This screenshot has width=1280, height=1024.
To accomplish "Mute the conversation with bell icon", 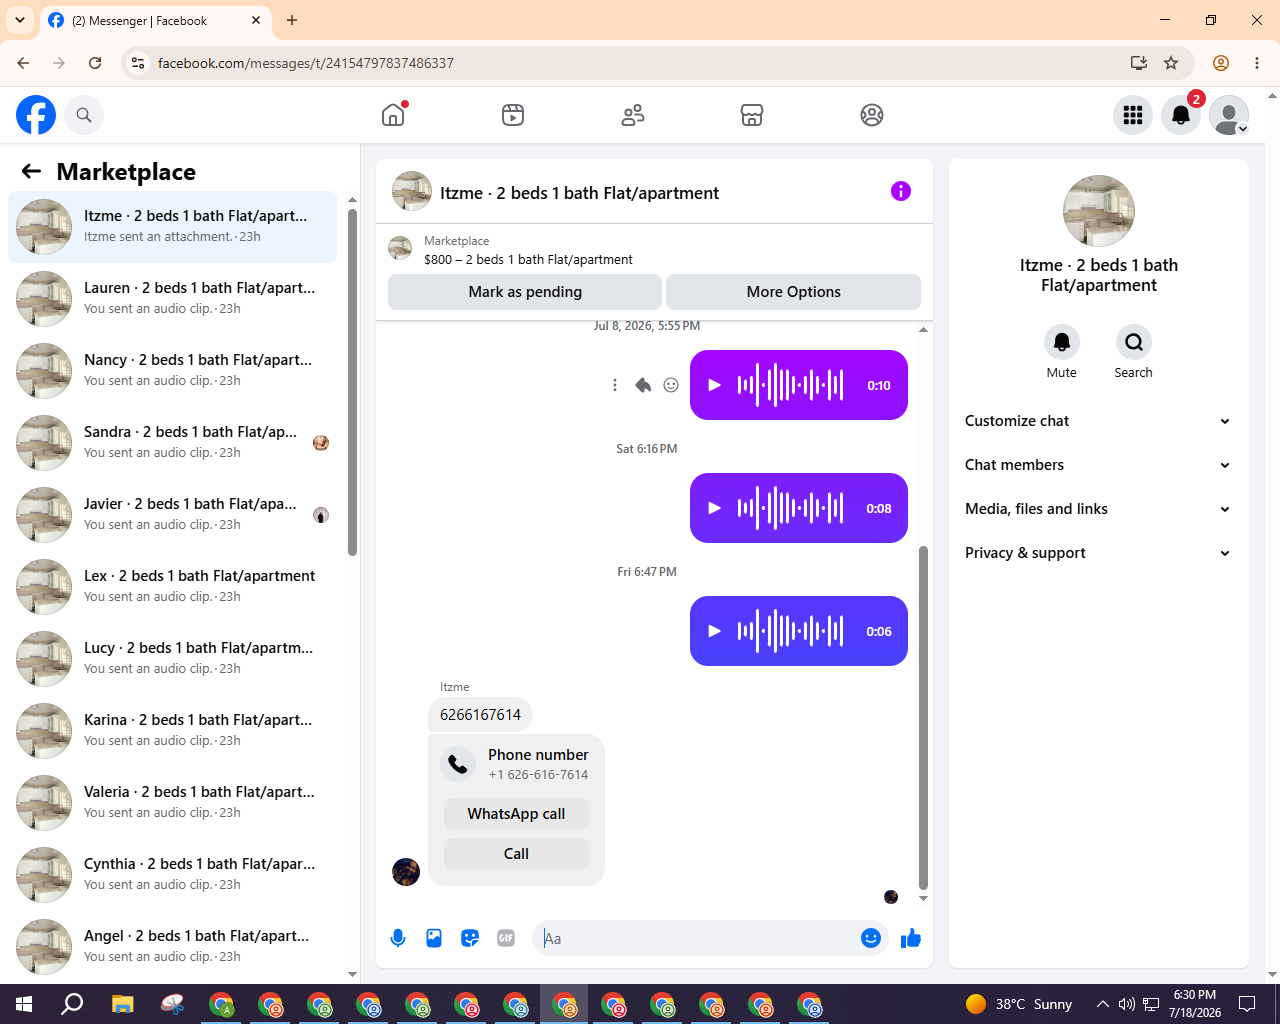I will (x=1062, y=342).
